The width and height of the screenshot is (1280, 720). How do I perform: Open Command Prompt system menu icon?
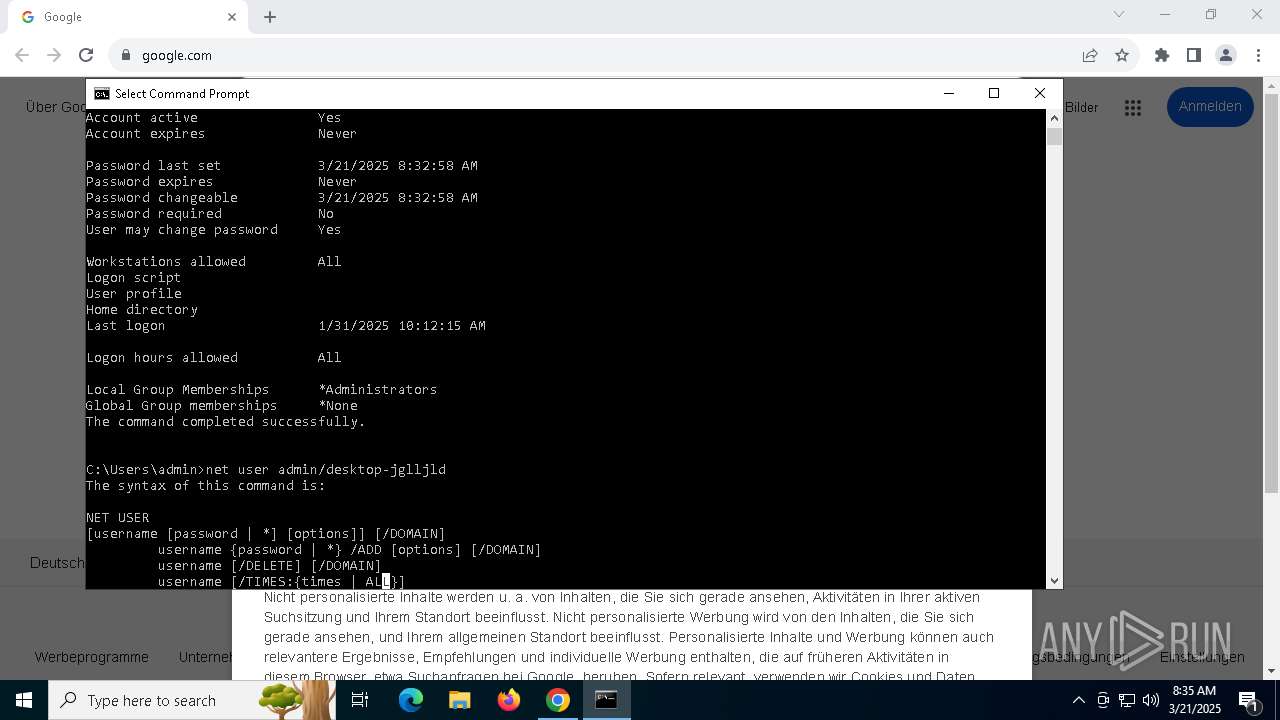(x=102, y=93)
